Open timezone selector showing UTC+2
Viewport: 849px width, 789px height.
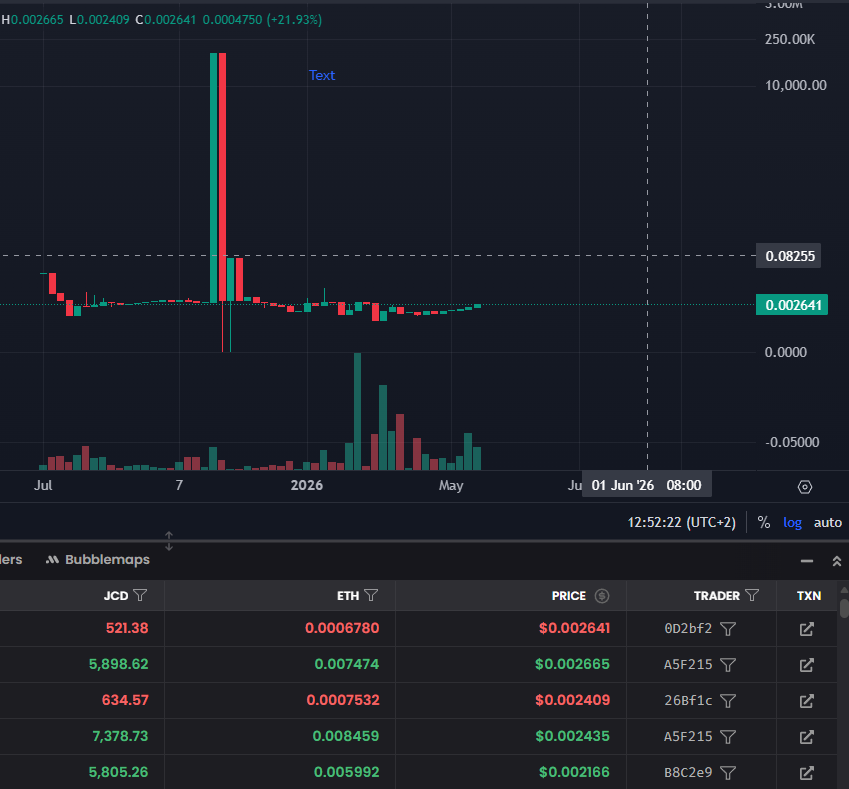[x=681, y=523]
